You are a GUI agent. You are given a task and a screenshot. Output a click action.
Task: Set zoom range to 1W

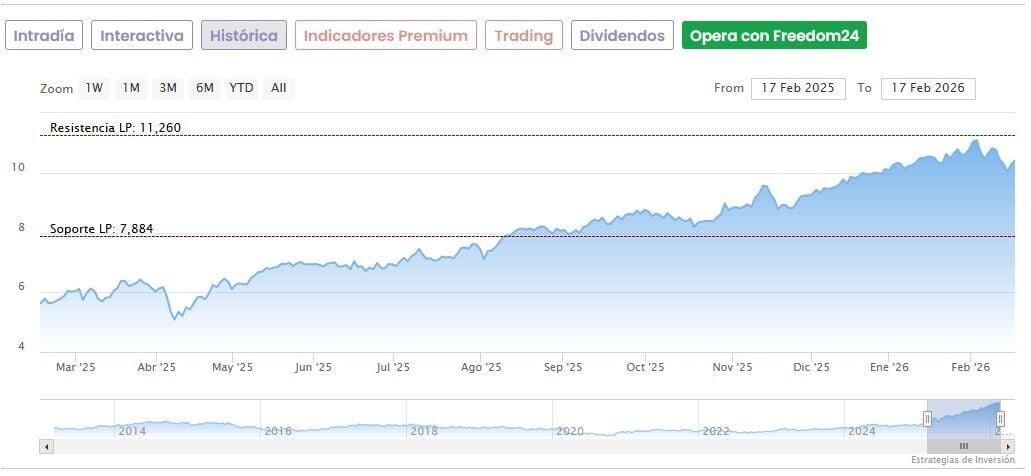coord(94,88)
